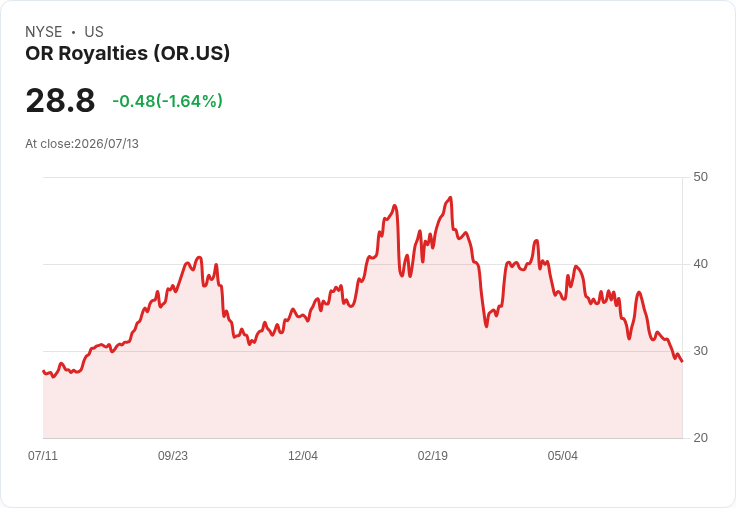The width and height of the screenshot is (736, 508).
Task: Click the 40 y-axis price label
Action: (700, 264)
